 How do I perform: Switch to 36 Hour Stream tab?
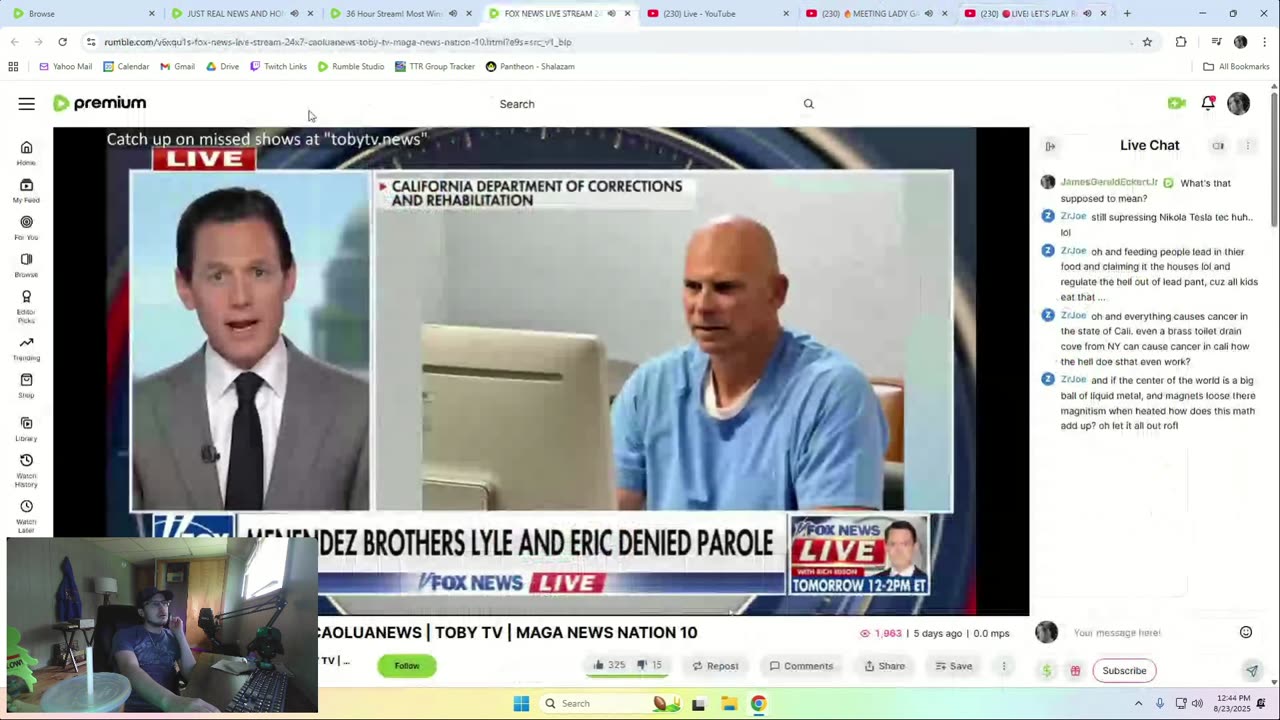400,14
